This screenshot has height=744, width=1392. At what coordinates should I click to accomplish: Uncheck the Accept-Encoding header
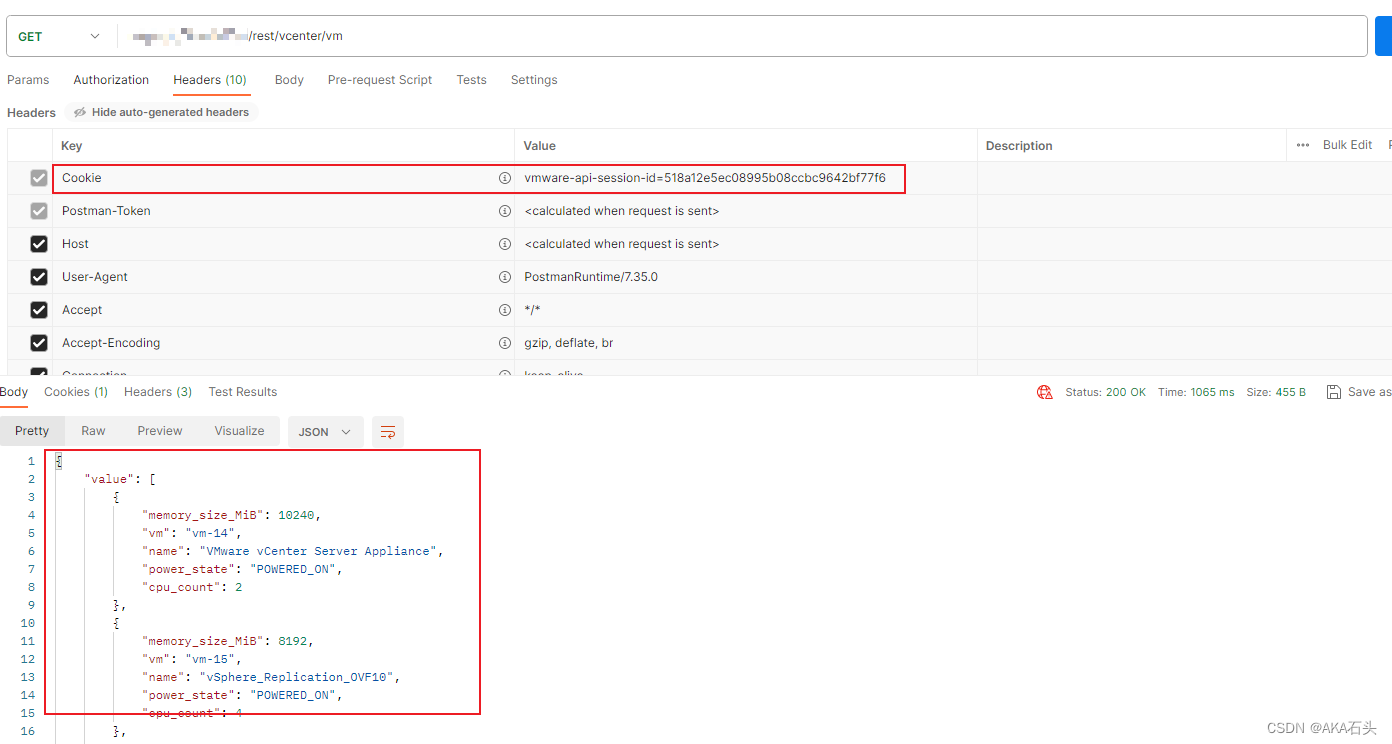(x=38, y=342)
